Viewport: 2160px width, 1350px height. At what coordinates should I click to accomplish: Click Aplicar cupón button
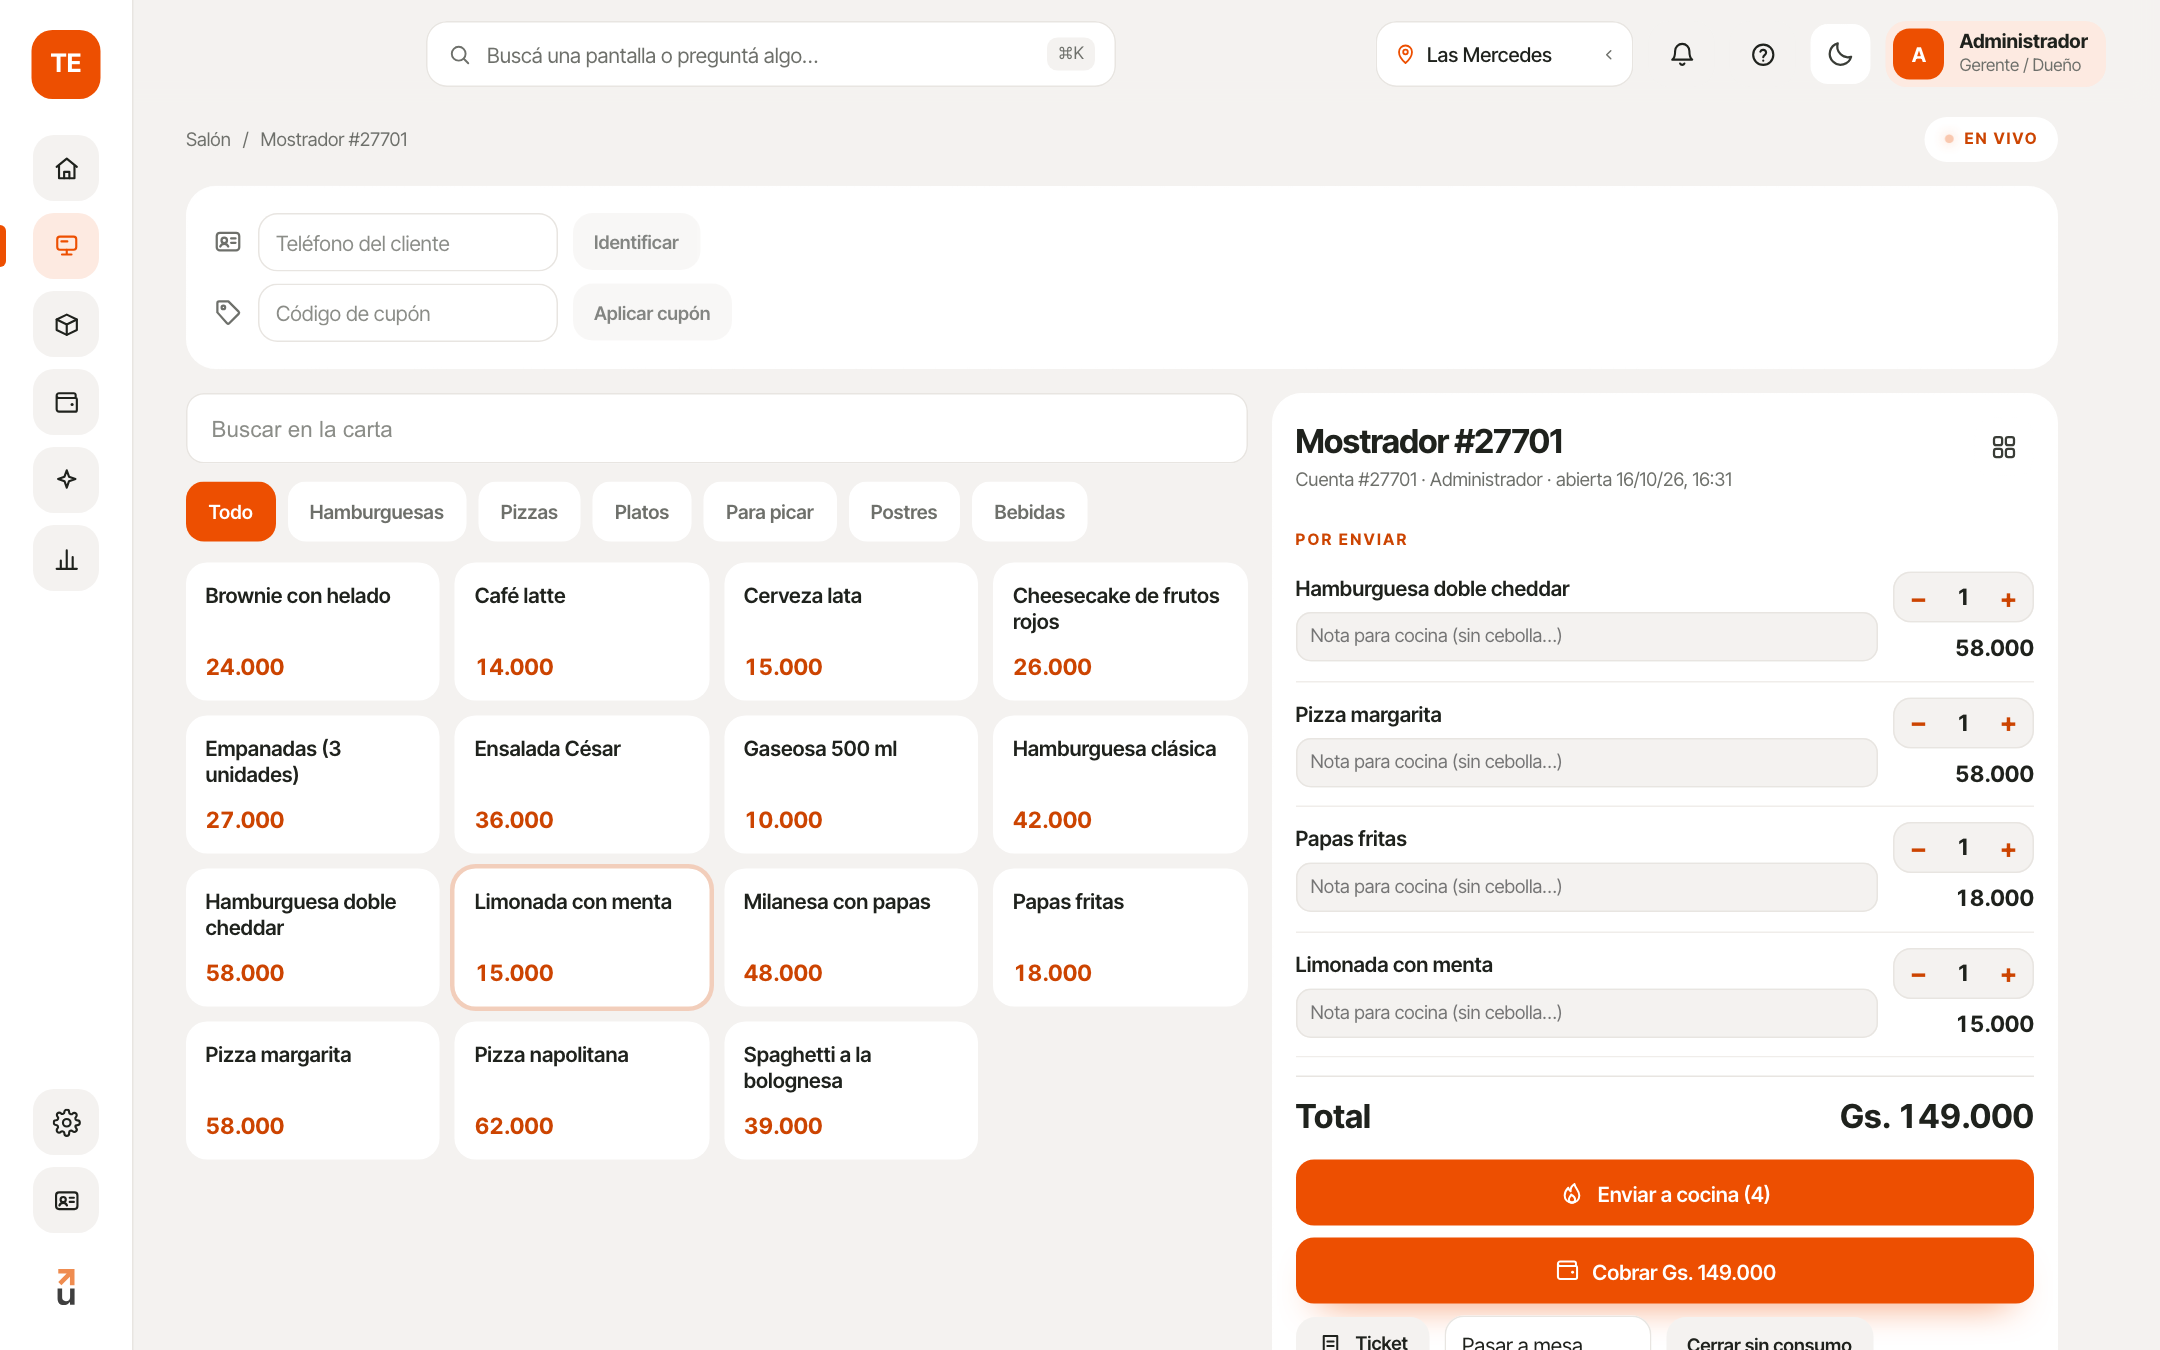(x=652, y=313)
